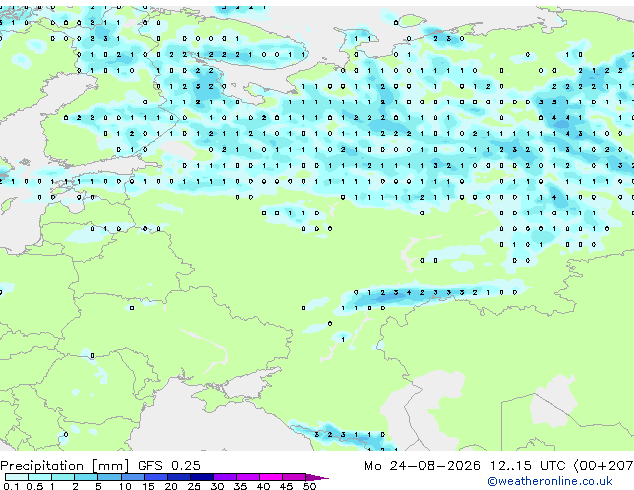Click the '(00+207' forecast offset text
Image resolution: width=634 pixels, height=490 pixels.
pyautogui.click(x=604, y=466)
